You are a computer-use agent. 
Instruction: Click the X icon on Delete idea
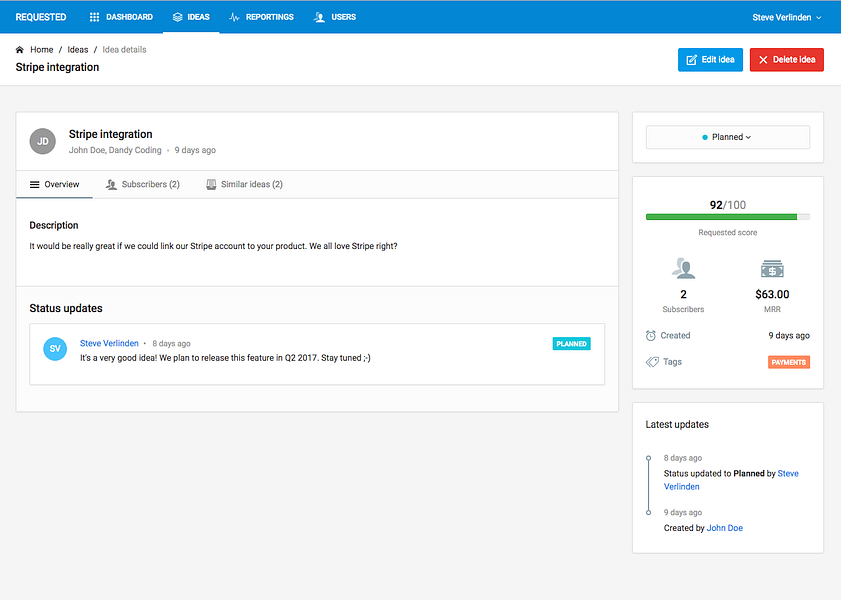point(763,60)
